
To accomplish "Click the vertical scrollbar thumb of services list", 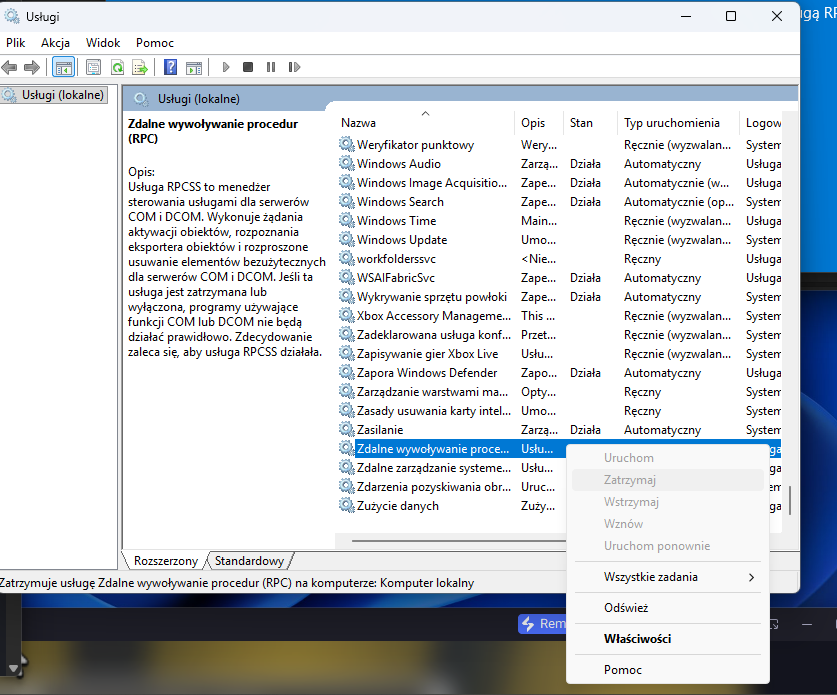I will [789, 500].
